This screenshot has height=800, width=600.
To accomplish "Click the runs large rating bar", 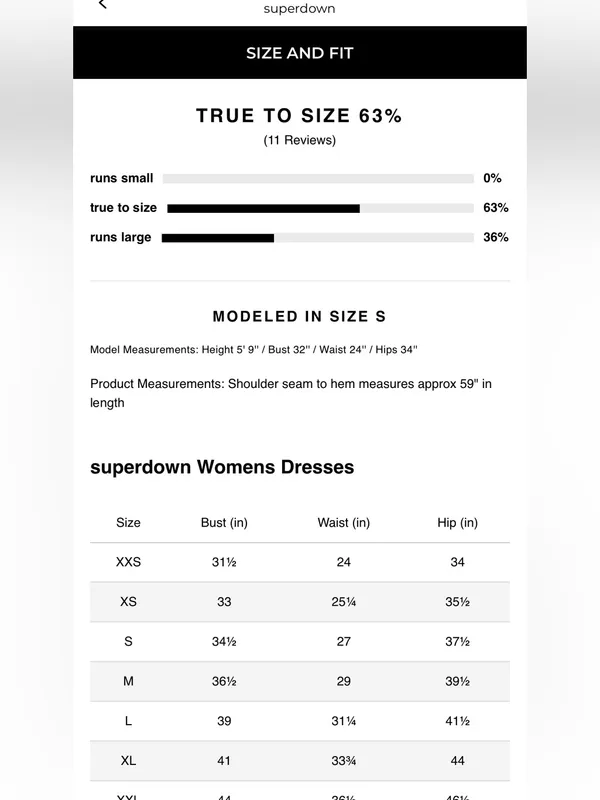I will pyautogui.click(x=318, y=238).
